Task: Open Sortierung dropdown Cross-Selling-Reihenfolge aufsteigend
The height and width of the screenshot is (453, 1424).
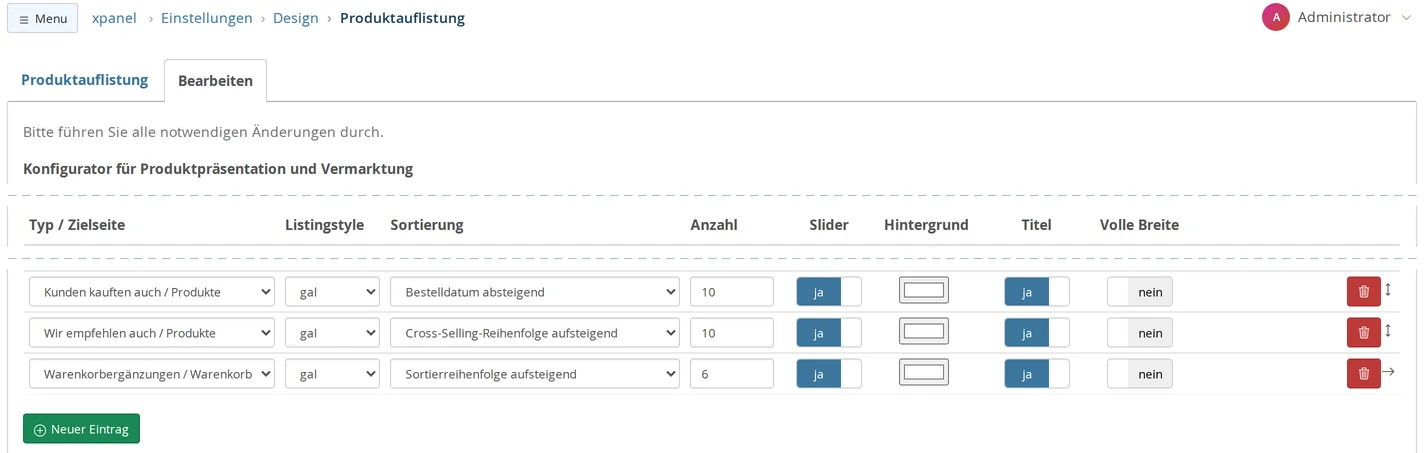Action: [x=535, y=333]
